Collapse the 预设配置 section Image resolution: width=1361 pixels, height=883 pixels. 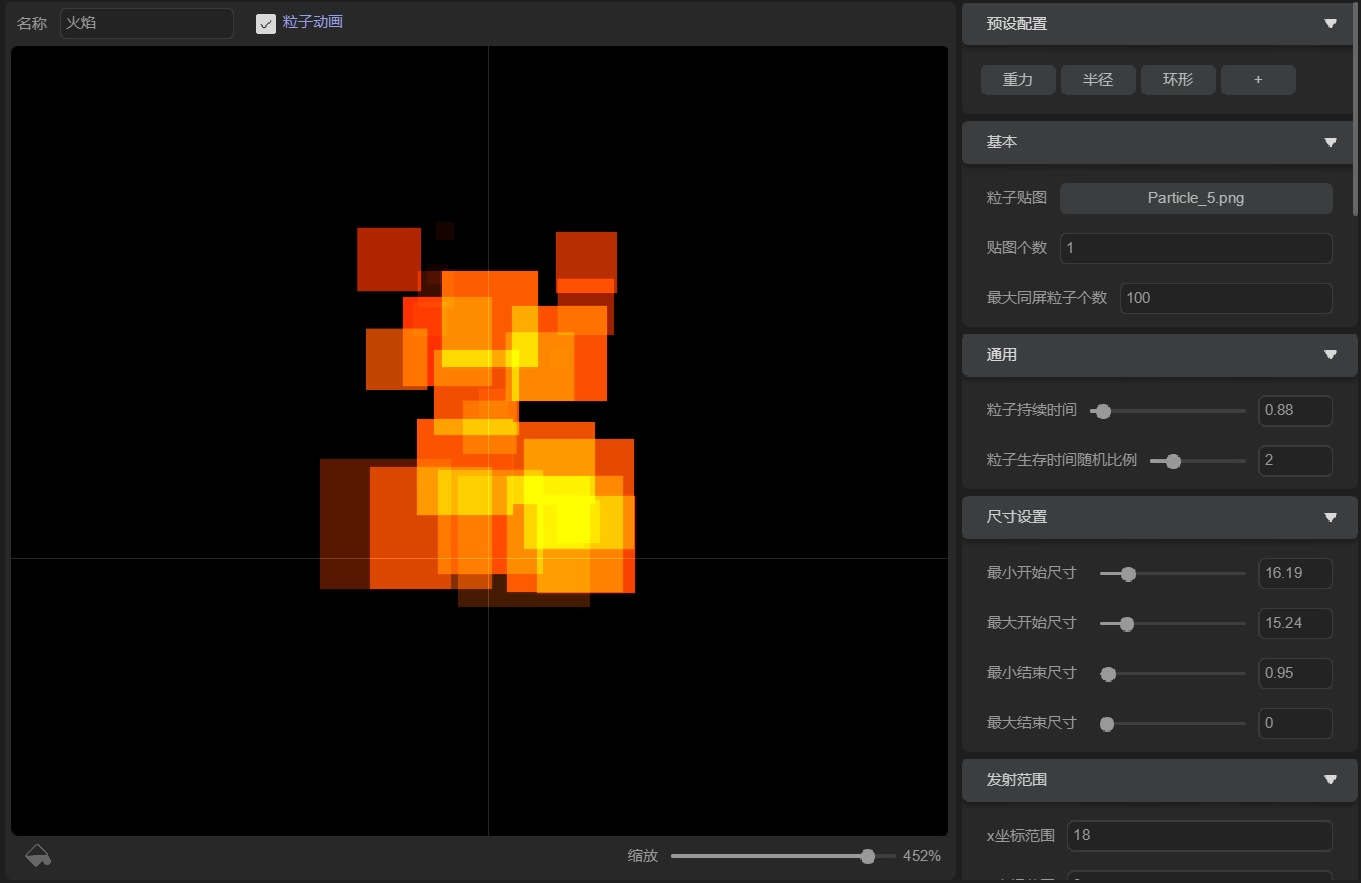(x=1330, y=24)
